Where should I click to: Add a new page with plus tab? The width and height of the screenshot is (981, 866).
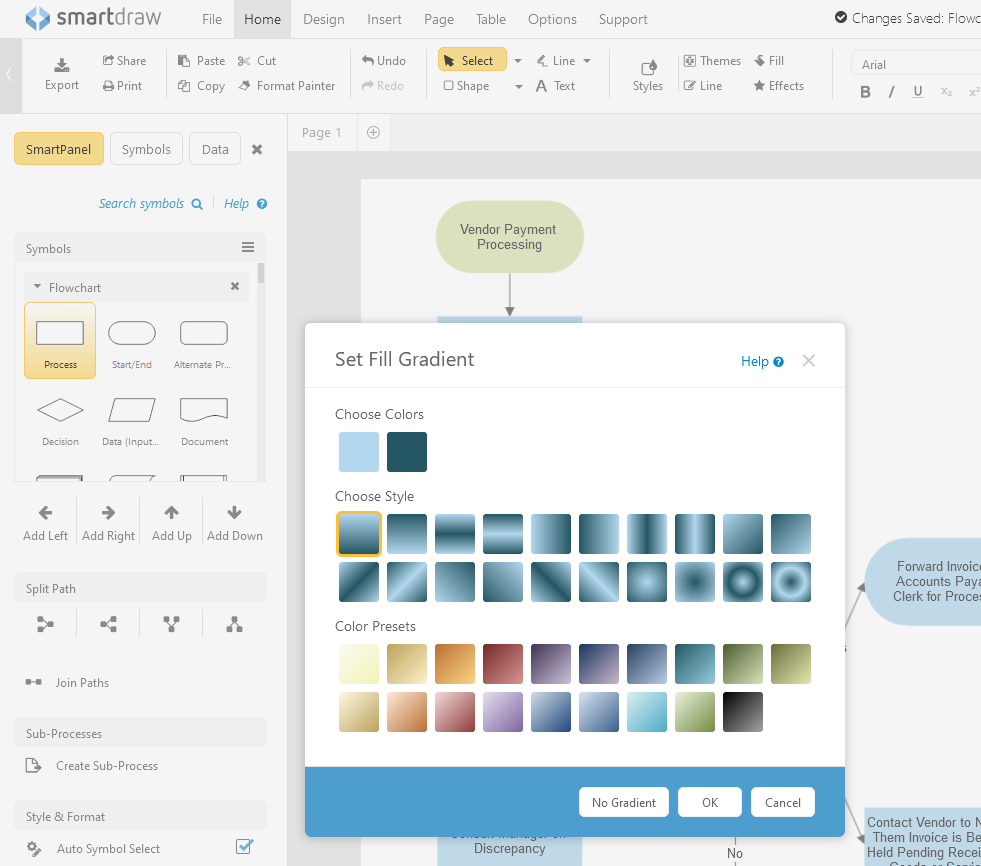[x=373, y=132]
